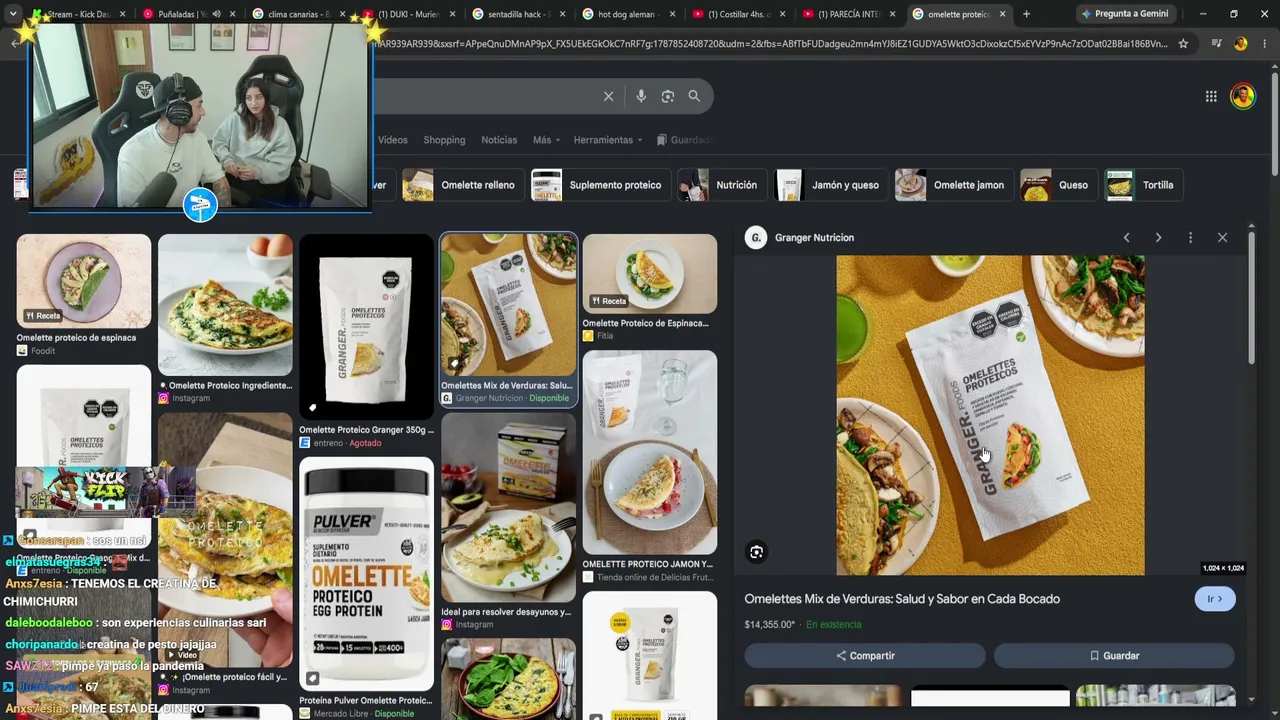Expand the Herramientas dropdown
The width and height of the screenshot is (1280, 720).
coord(608,140)
